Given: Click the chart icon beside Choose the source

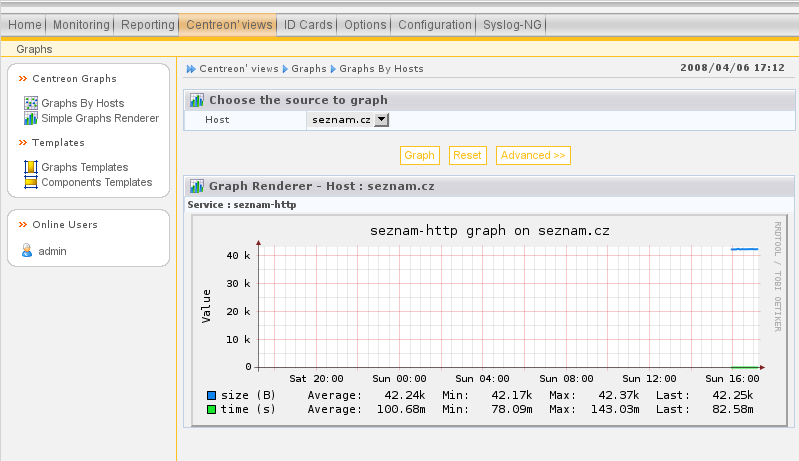Looking at the screenshot, I should 197,100.
